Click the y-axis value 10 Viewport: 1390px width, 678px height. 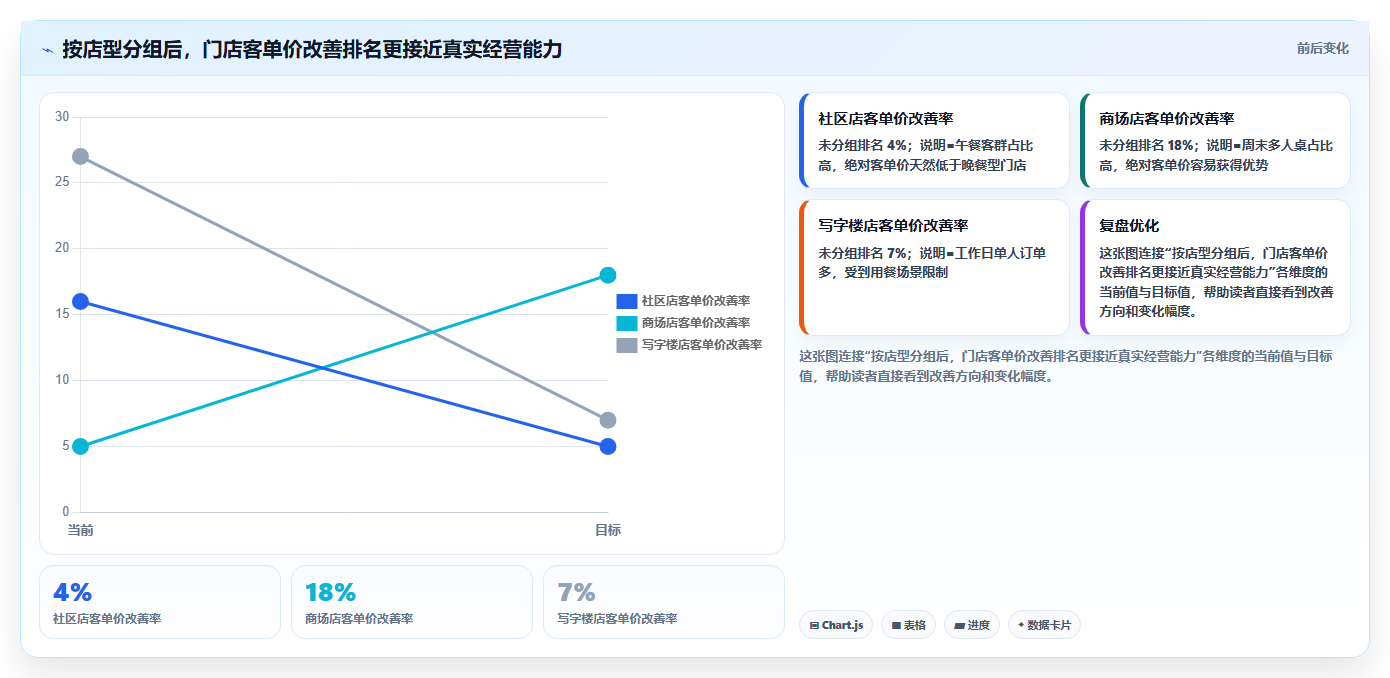coord(62,380)
